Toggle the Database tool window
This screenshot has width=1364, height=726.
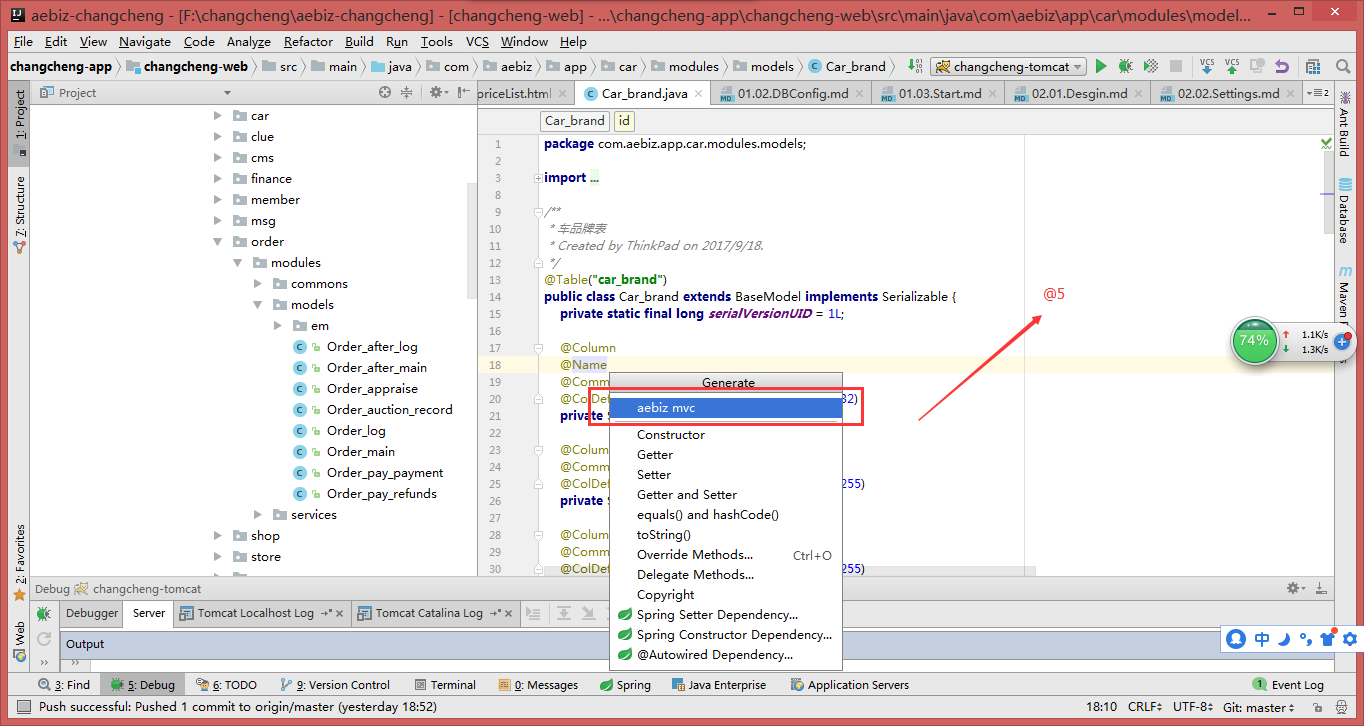(x=1344, y=211)
